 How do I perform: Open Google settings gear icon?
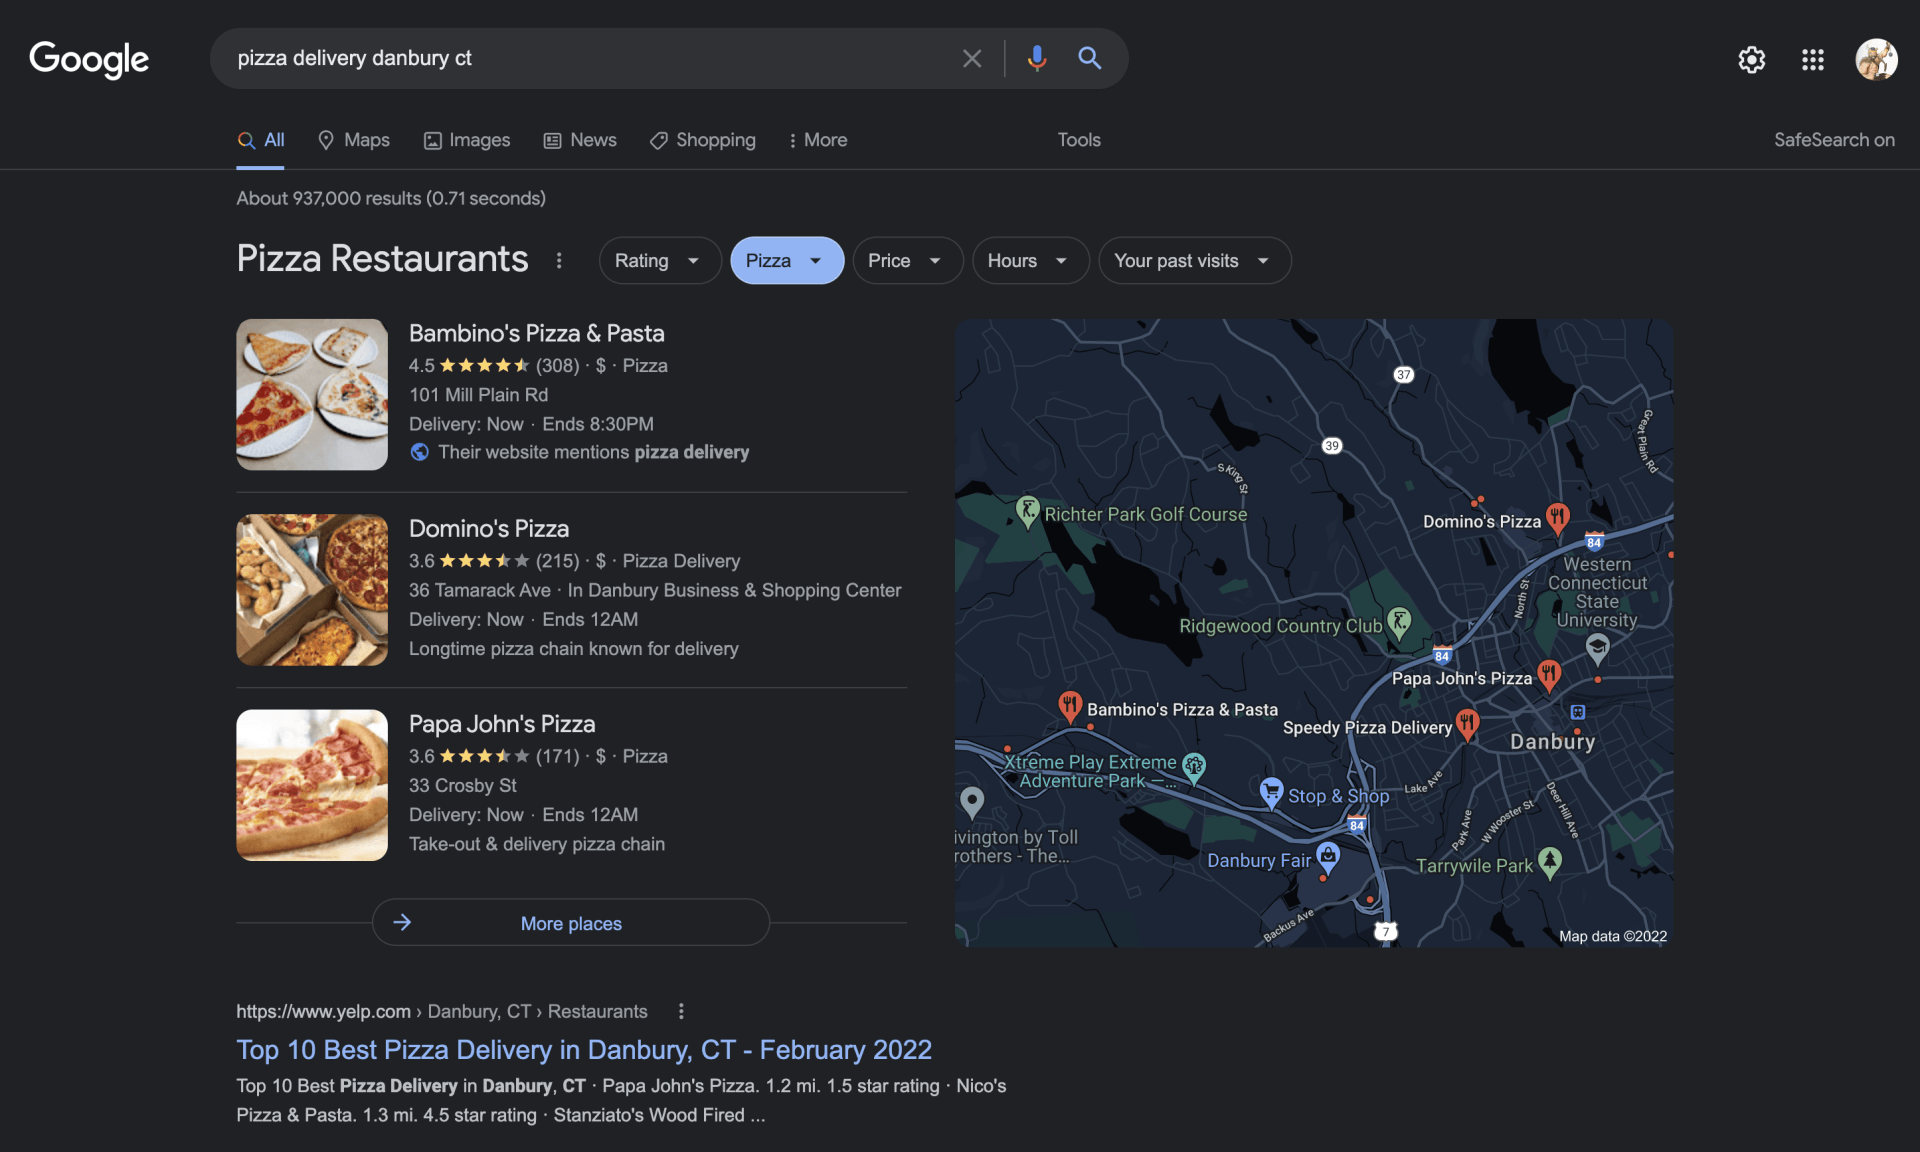pos(1751,60)
